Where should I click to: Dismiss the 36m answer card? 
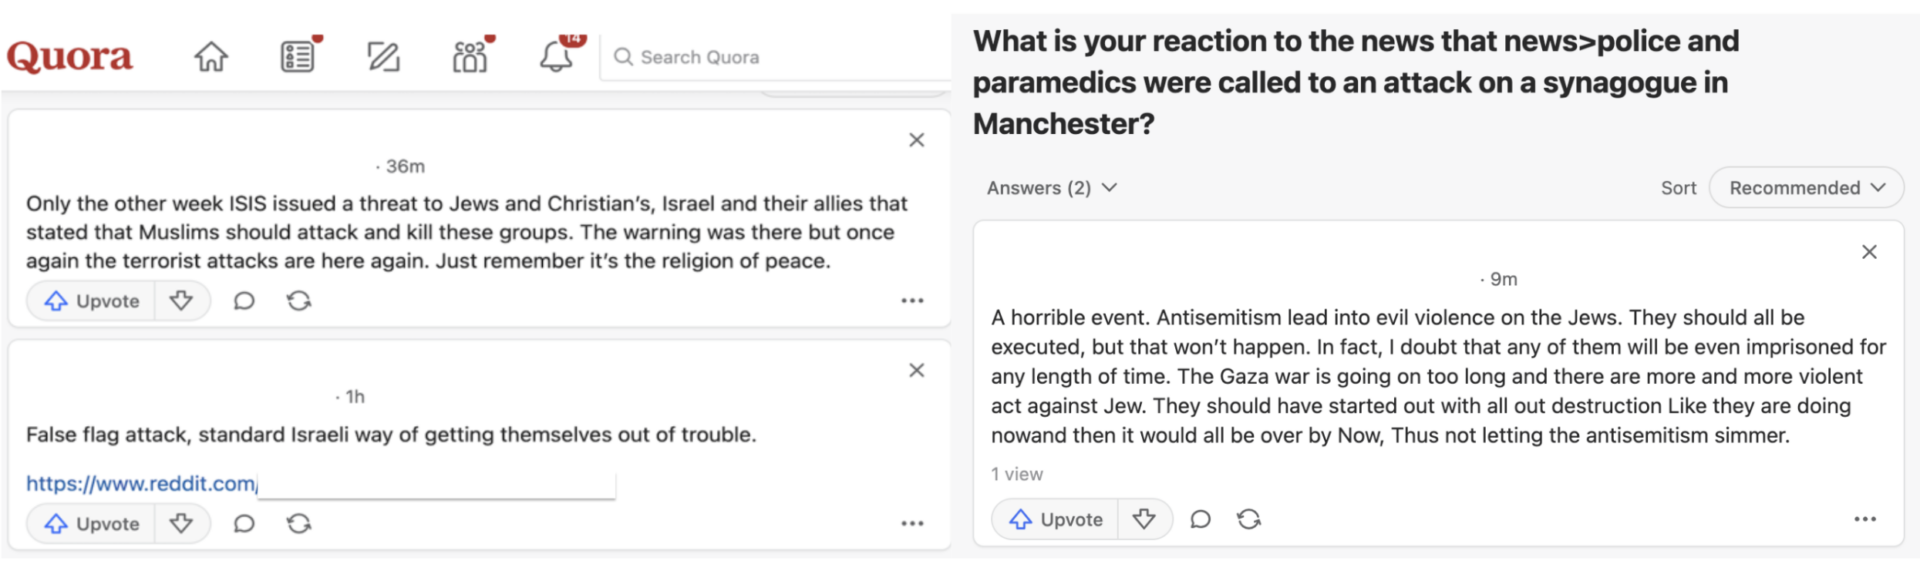coord(916,140)
